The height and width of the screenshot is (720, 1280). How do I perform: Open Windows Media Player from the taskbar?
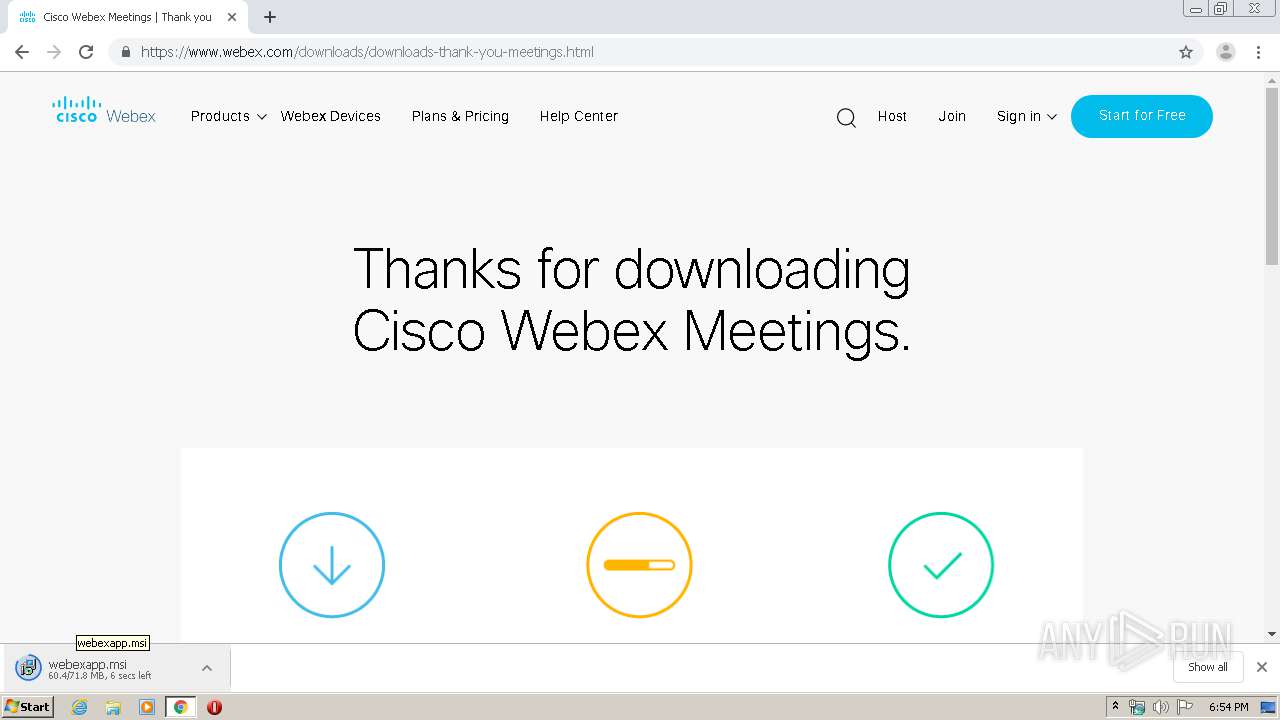147,707
